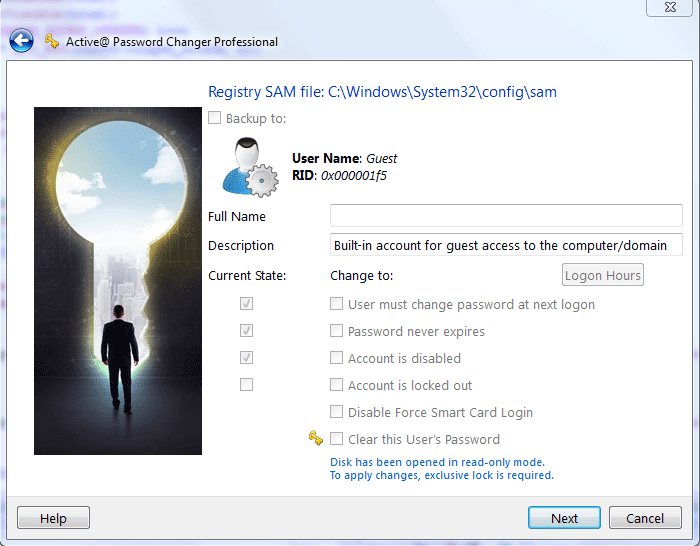Click in the Description field
This screenshot has width=700, height=546.
pos(506,245)
